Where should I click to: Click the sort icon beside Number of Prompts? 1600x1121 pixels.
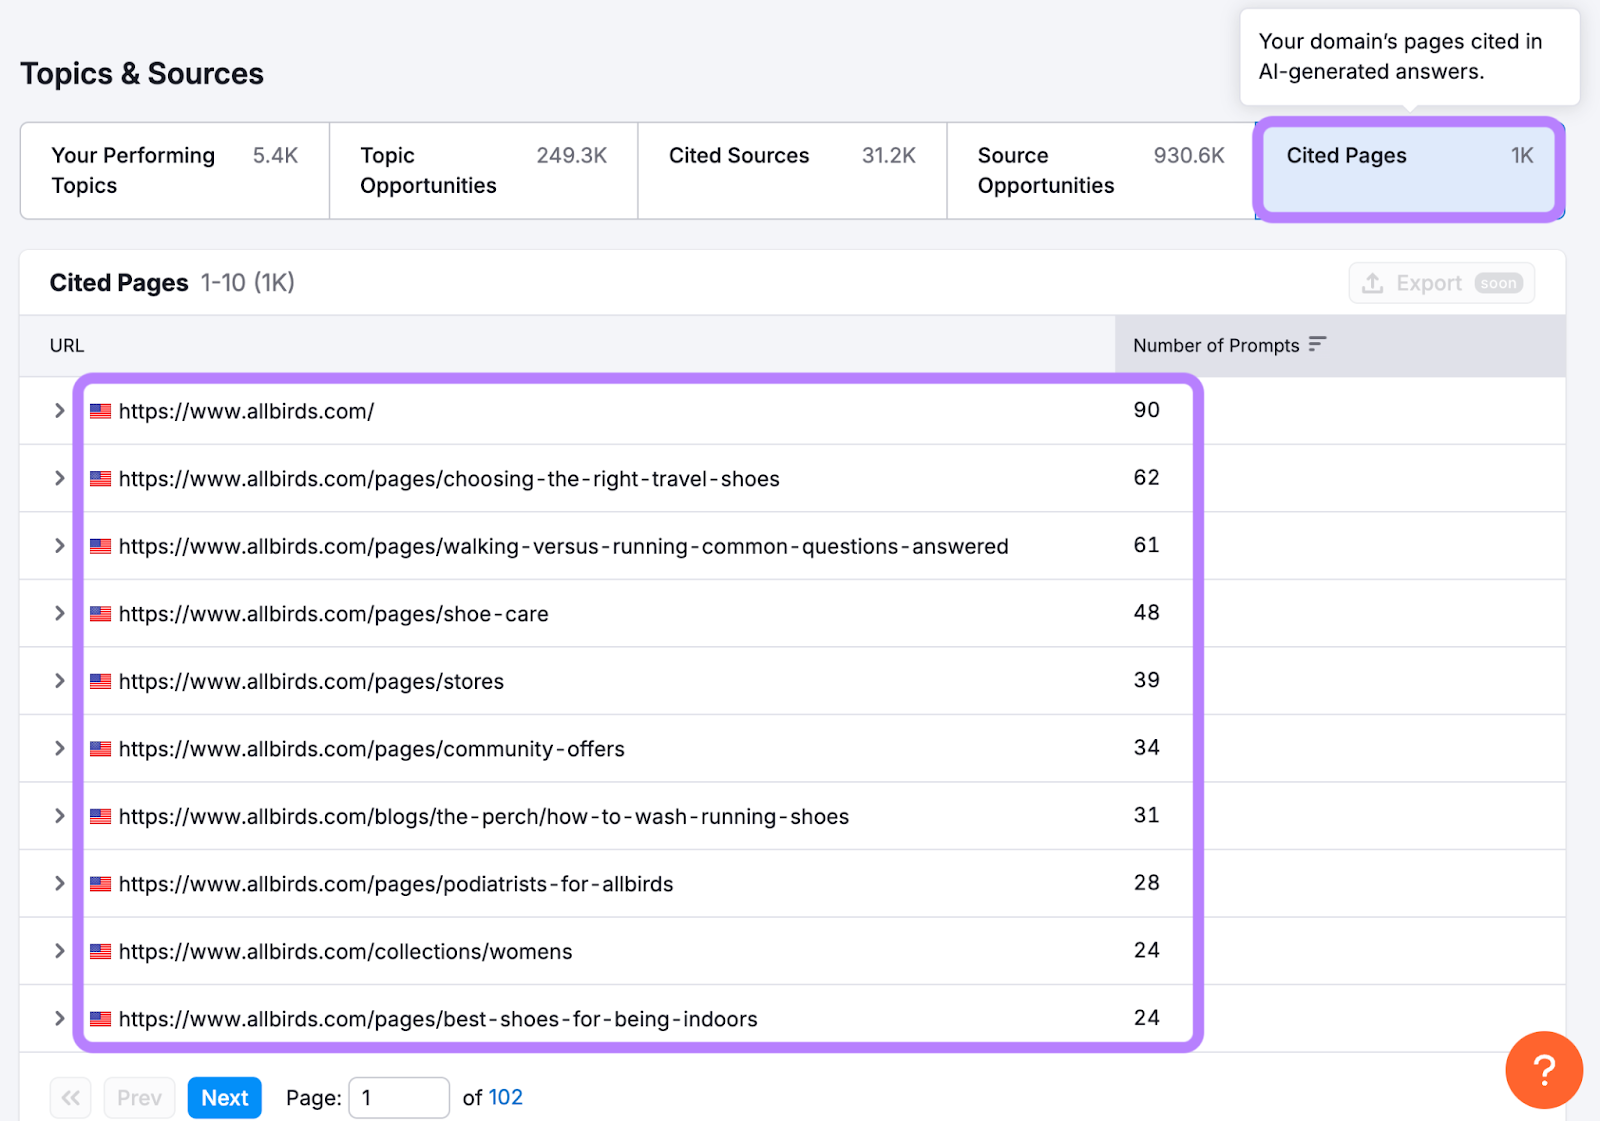(1317, 344)
